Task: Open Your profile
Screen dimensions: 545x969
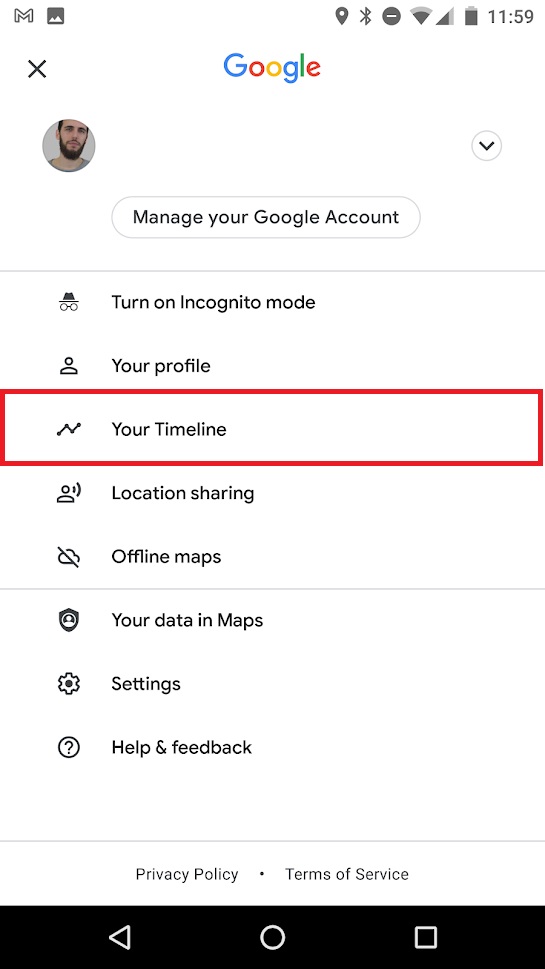Action: tap(272, 366)
